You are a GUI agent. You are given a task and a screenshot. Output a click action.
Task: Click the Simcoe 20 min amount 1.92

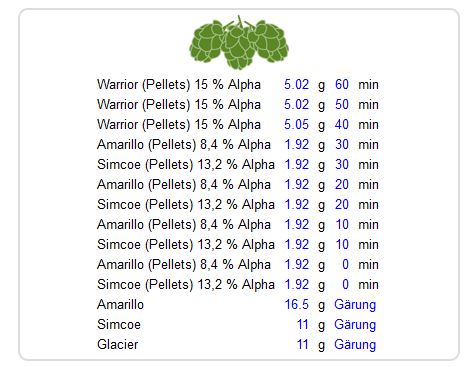(297, 204)
